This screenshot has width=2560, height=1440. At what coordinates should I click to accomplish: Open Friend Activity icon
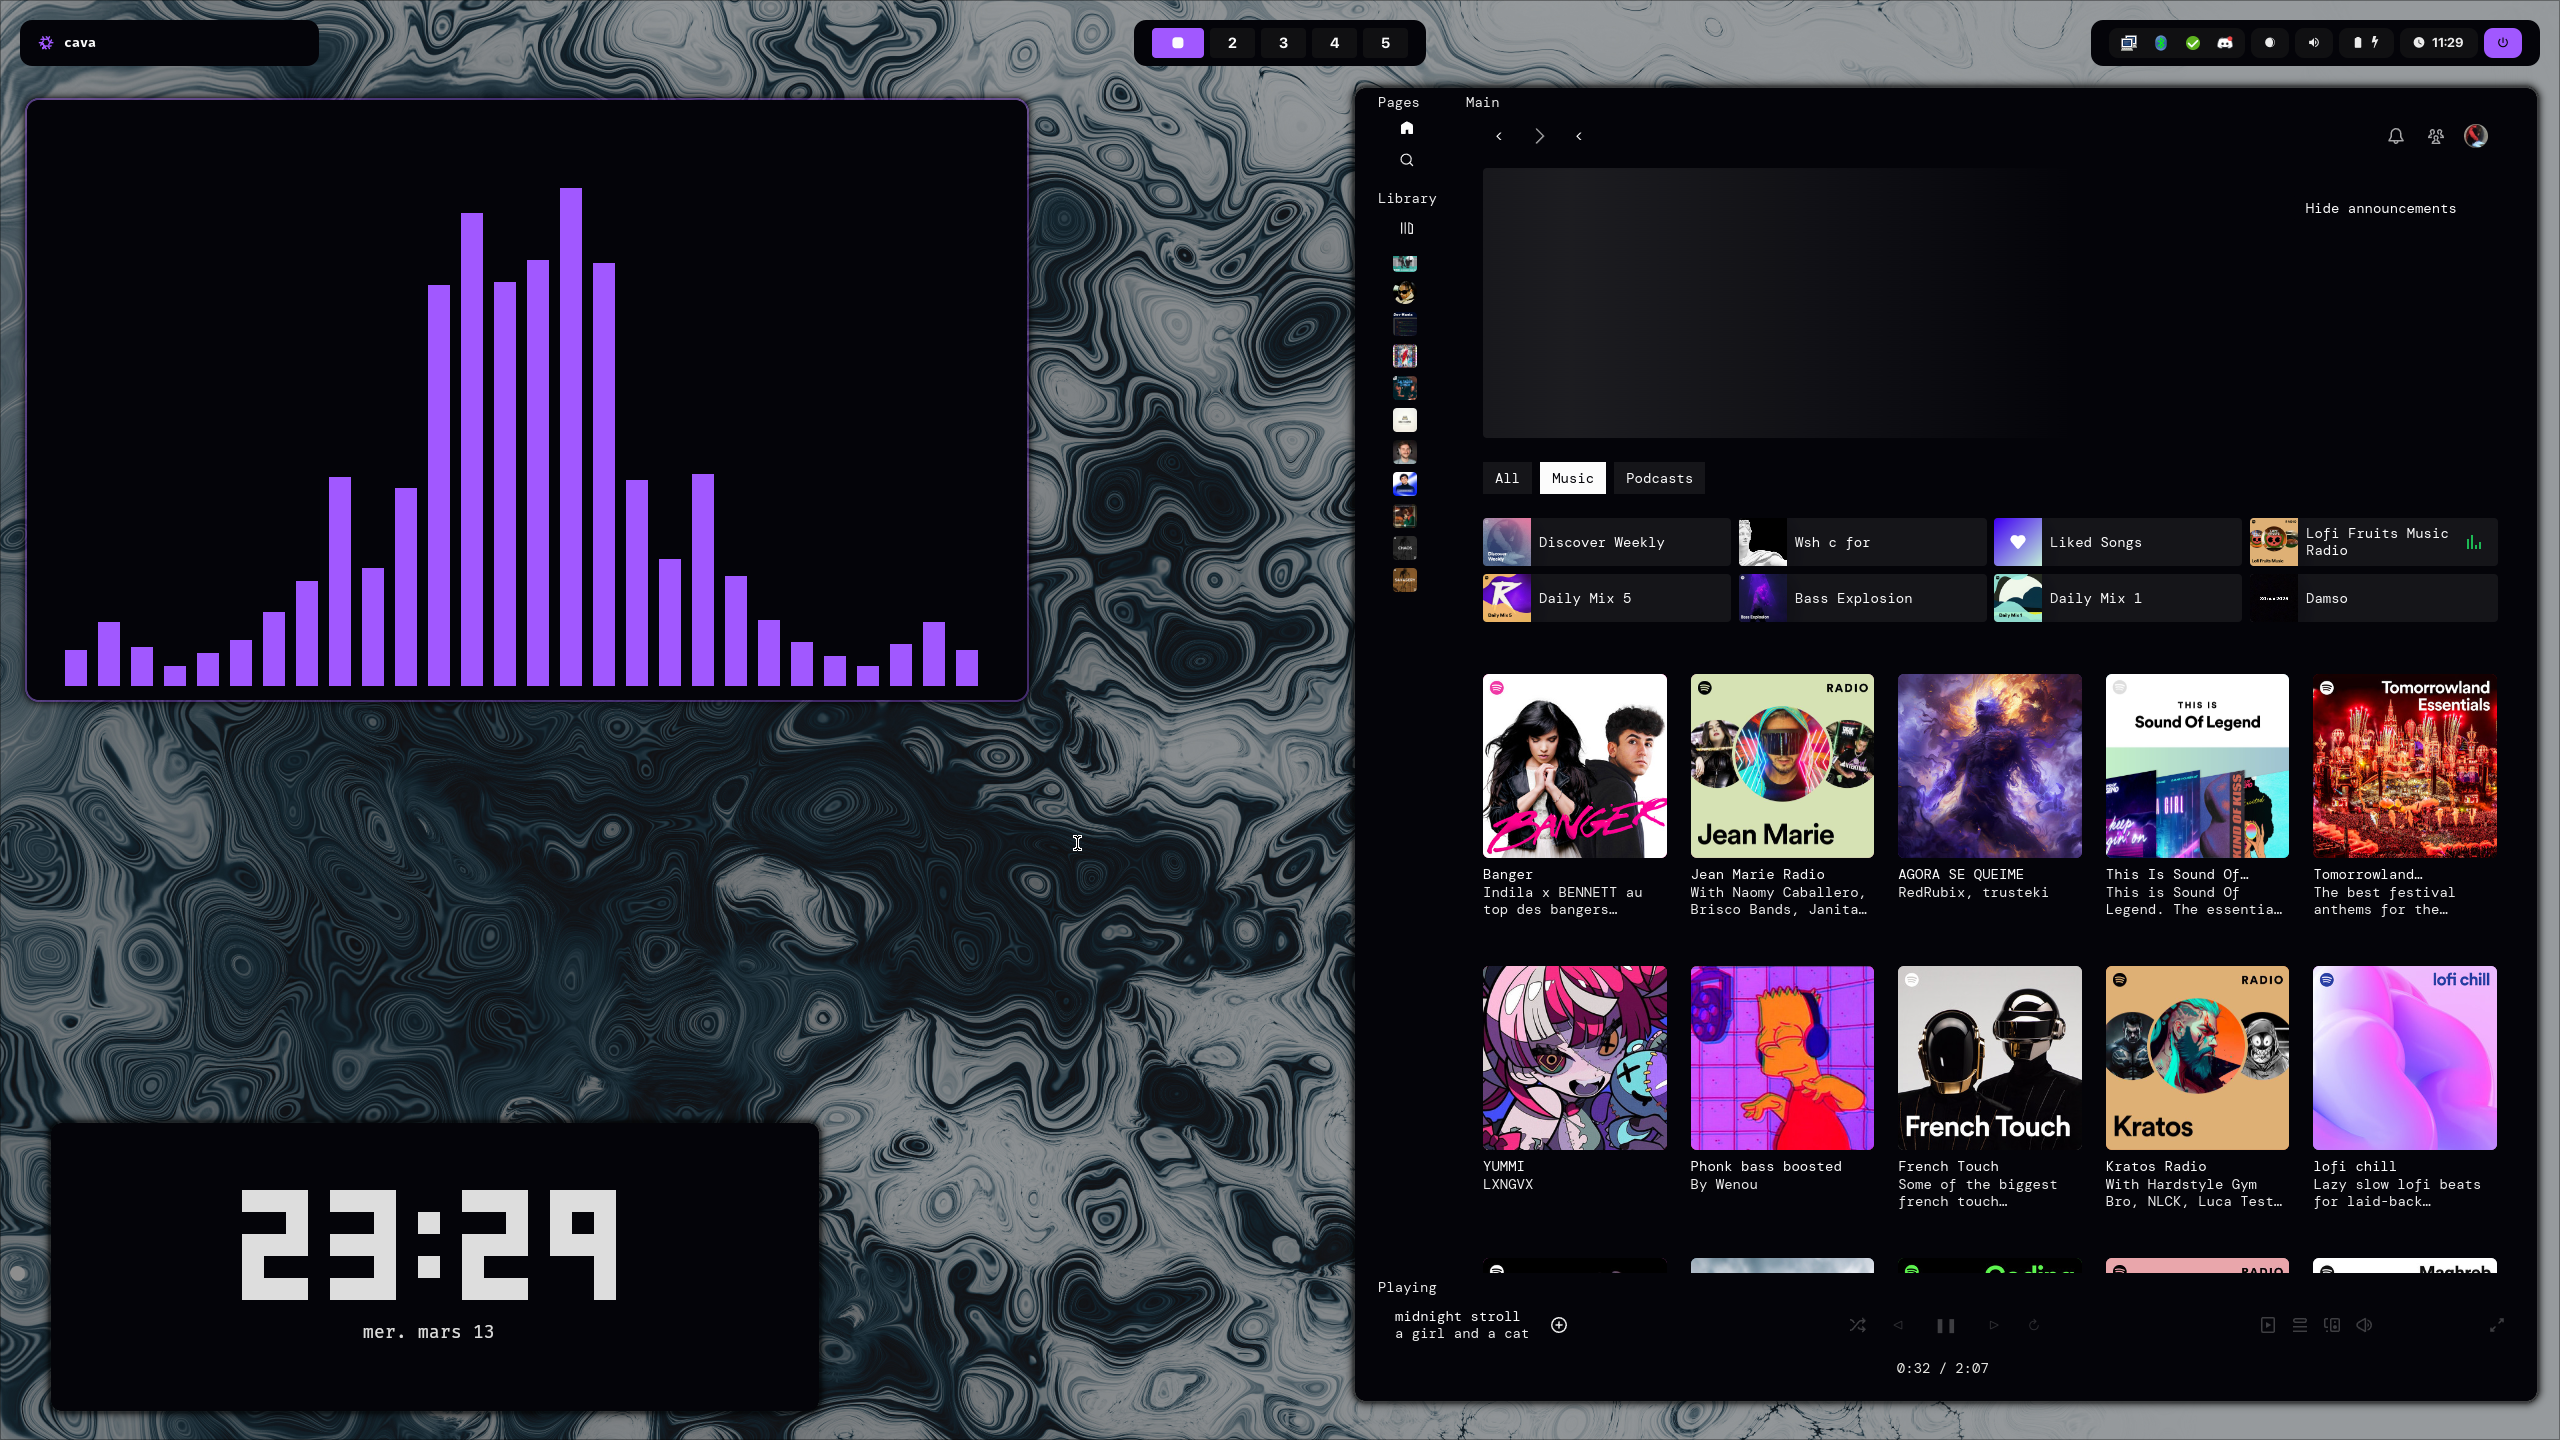(x=2435, y=136)
